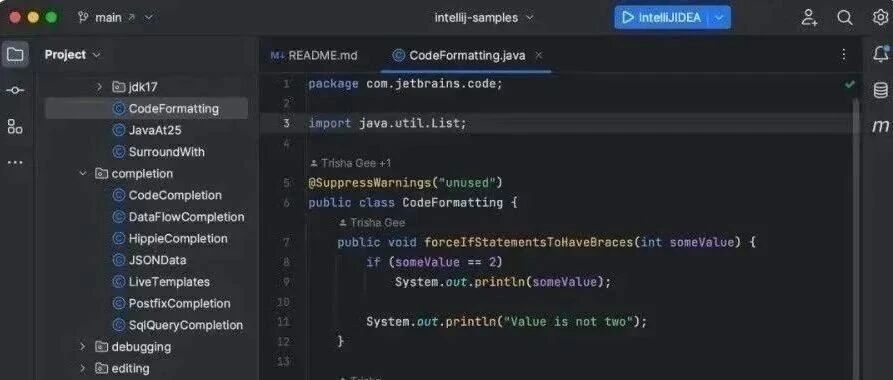Image resolution: width=893 pixels, height=380 pixels.
Task: Run the IntelliJIDEA configuration
Action: [661, 18]
